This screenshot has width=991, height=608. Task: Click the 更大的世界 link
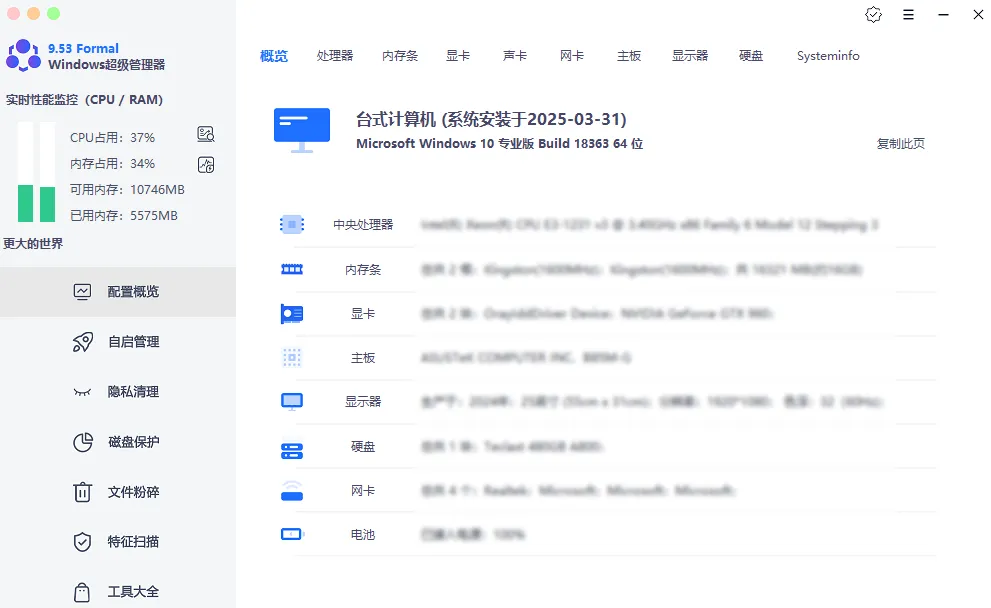[x=33, y=244]
